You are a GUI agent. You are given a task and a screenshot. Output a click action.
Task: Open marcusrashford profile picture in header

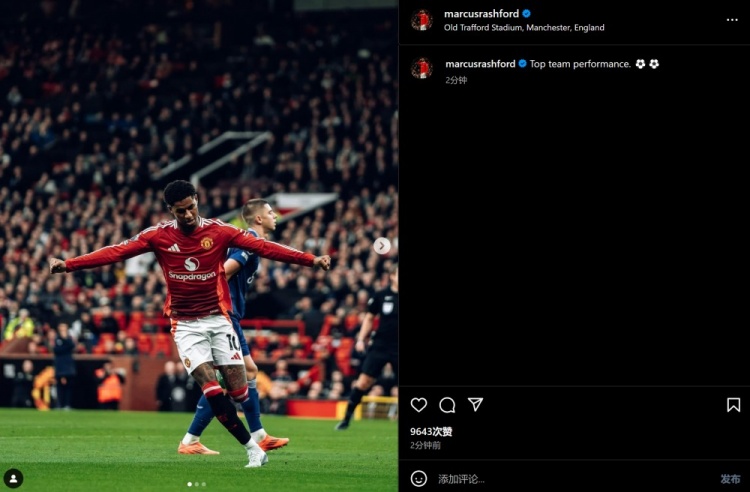421,20
